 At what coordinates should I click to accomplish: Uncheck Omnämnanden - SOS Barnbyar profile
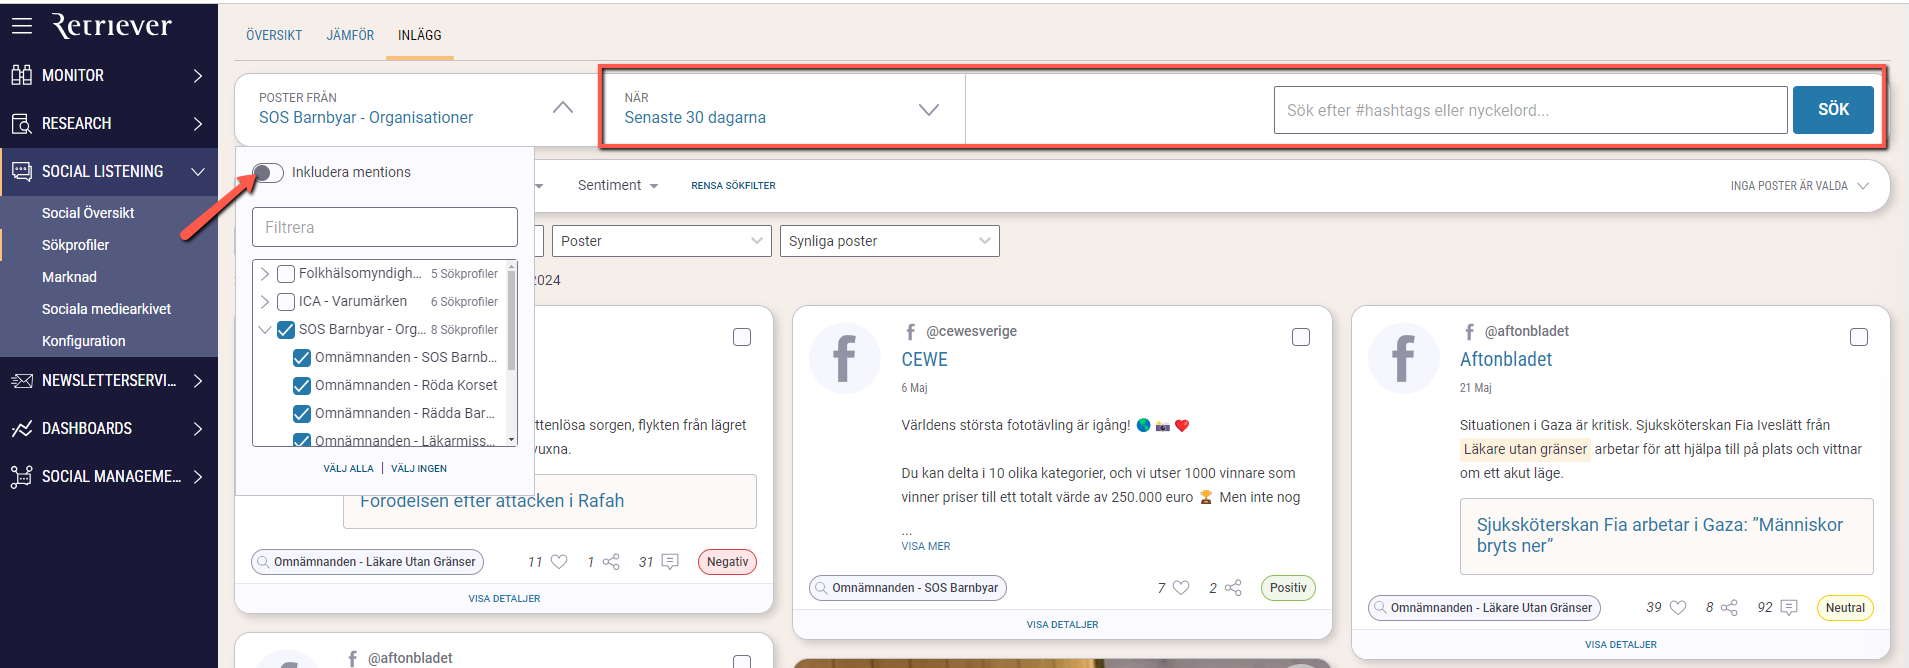[x=302, y=357]
